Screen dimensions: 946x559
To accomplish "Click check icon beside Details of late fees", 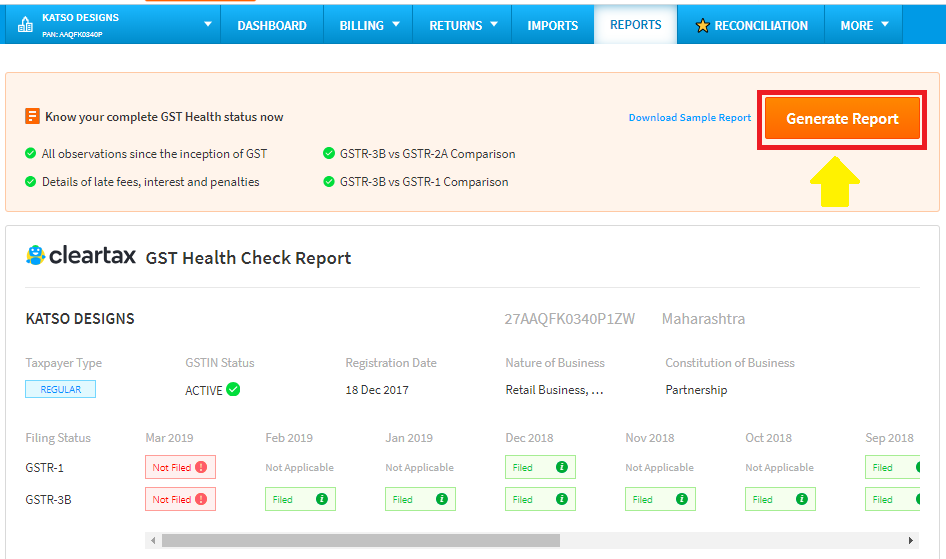I will [30, 181].
